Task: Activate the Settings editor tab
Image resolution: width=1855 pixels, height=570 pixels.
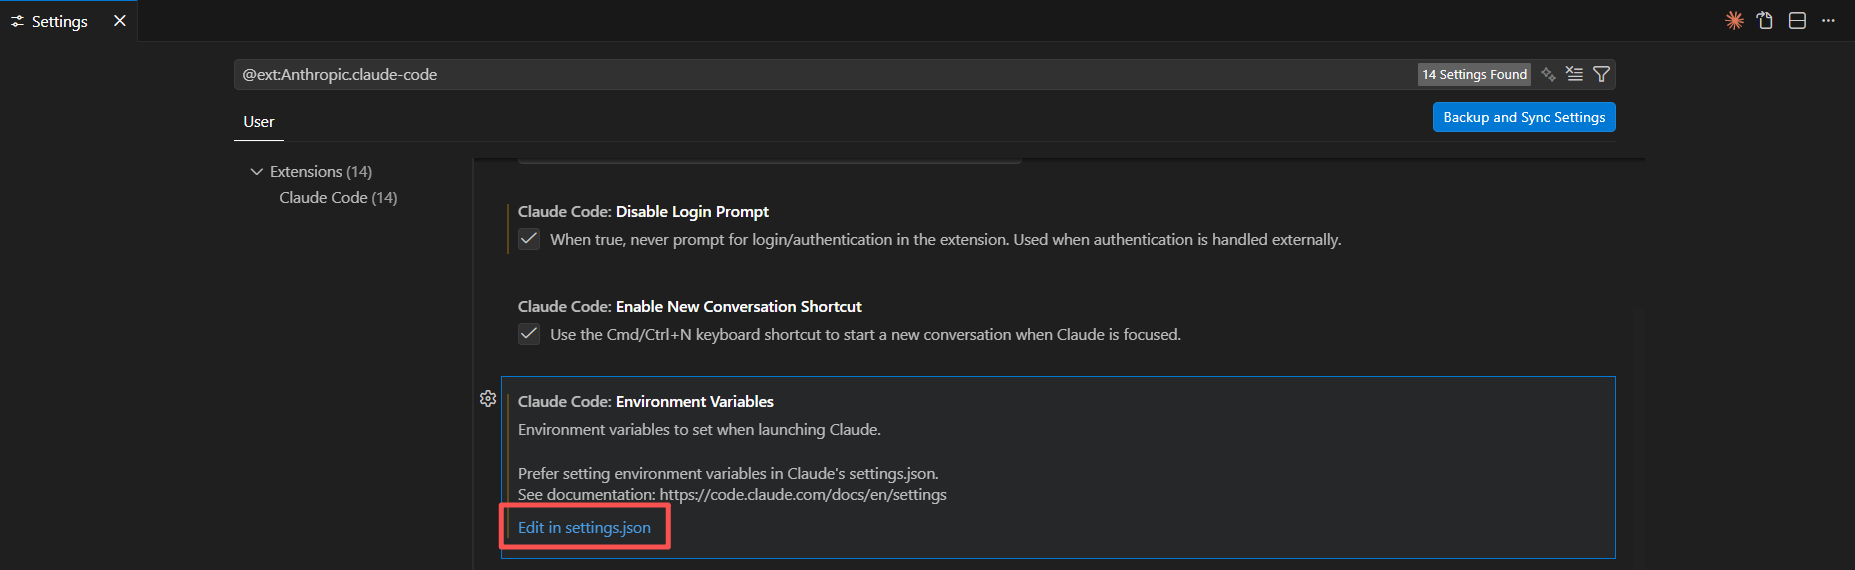Action: [x=60, y=21]
